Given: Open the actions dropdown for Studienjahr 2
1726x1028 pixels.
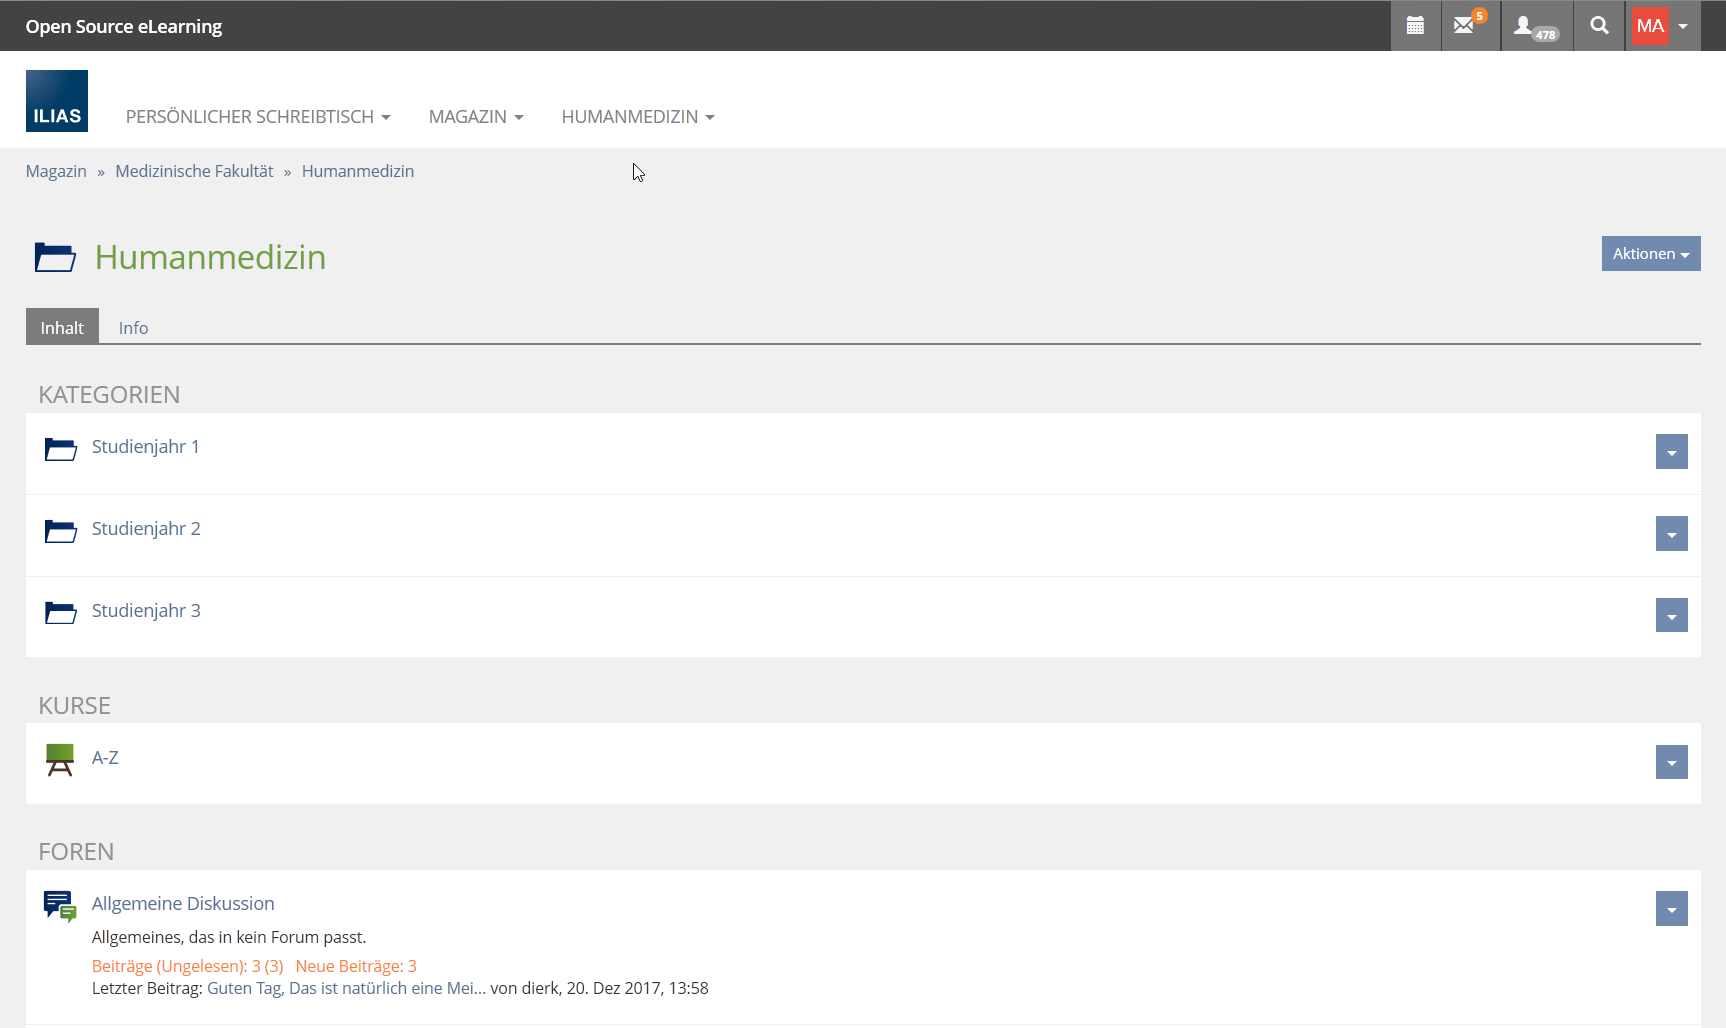Looking at the screenshot, I should 1671,534.
